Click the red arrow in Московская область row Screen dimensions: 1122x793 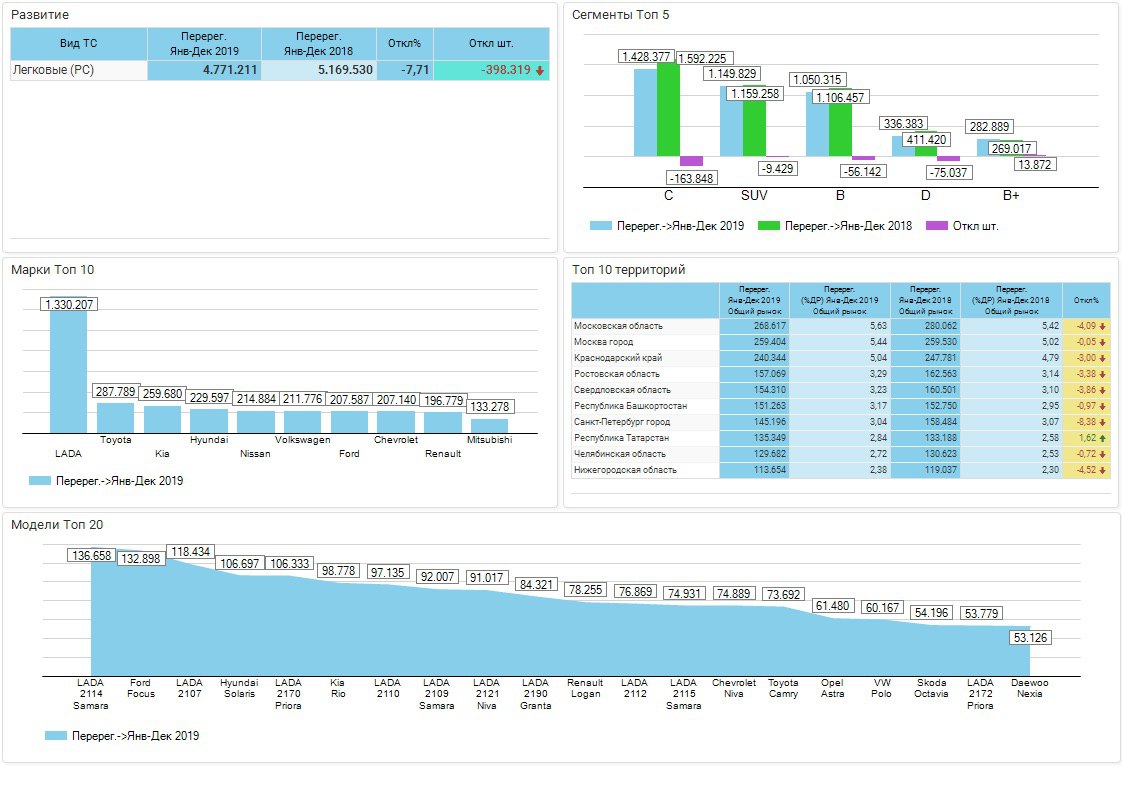[x=1103, y=326]
